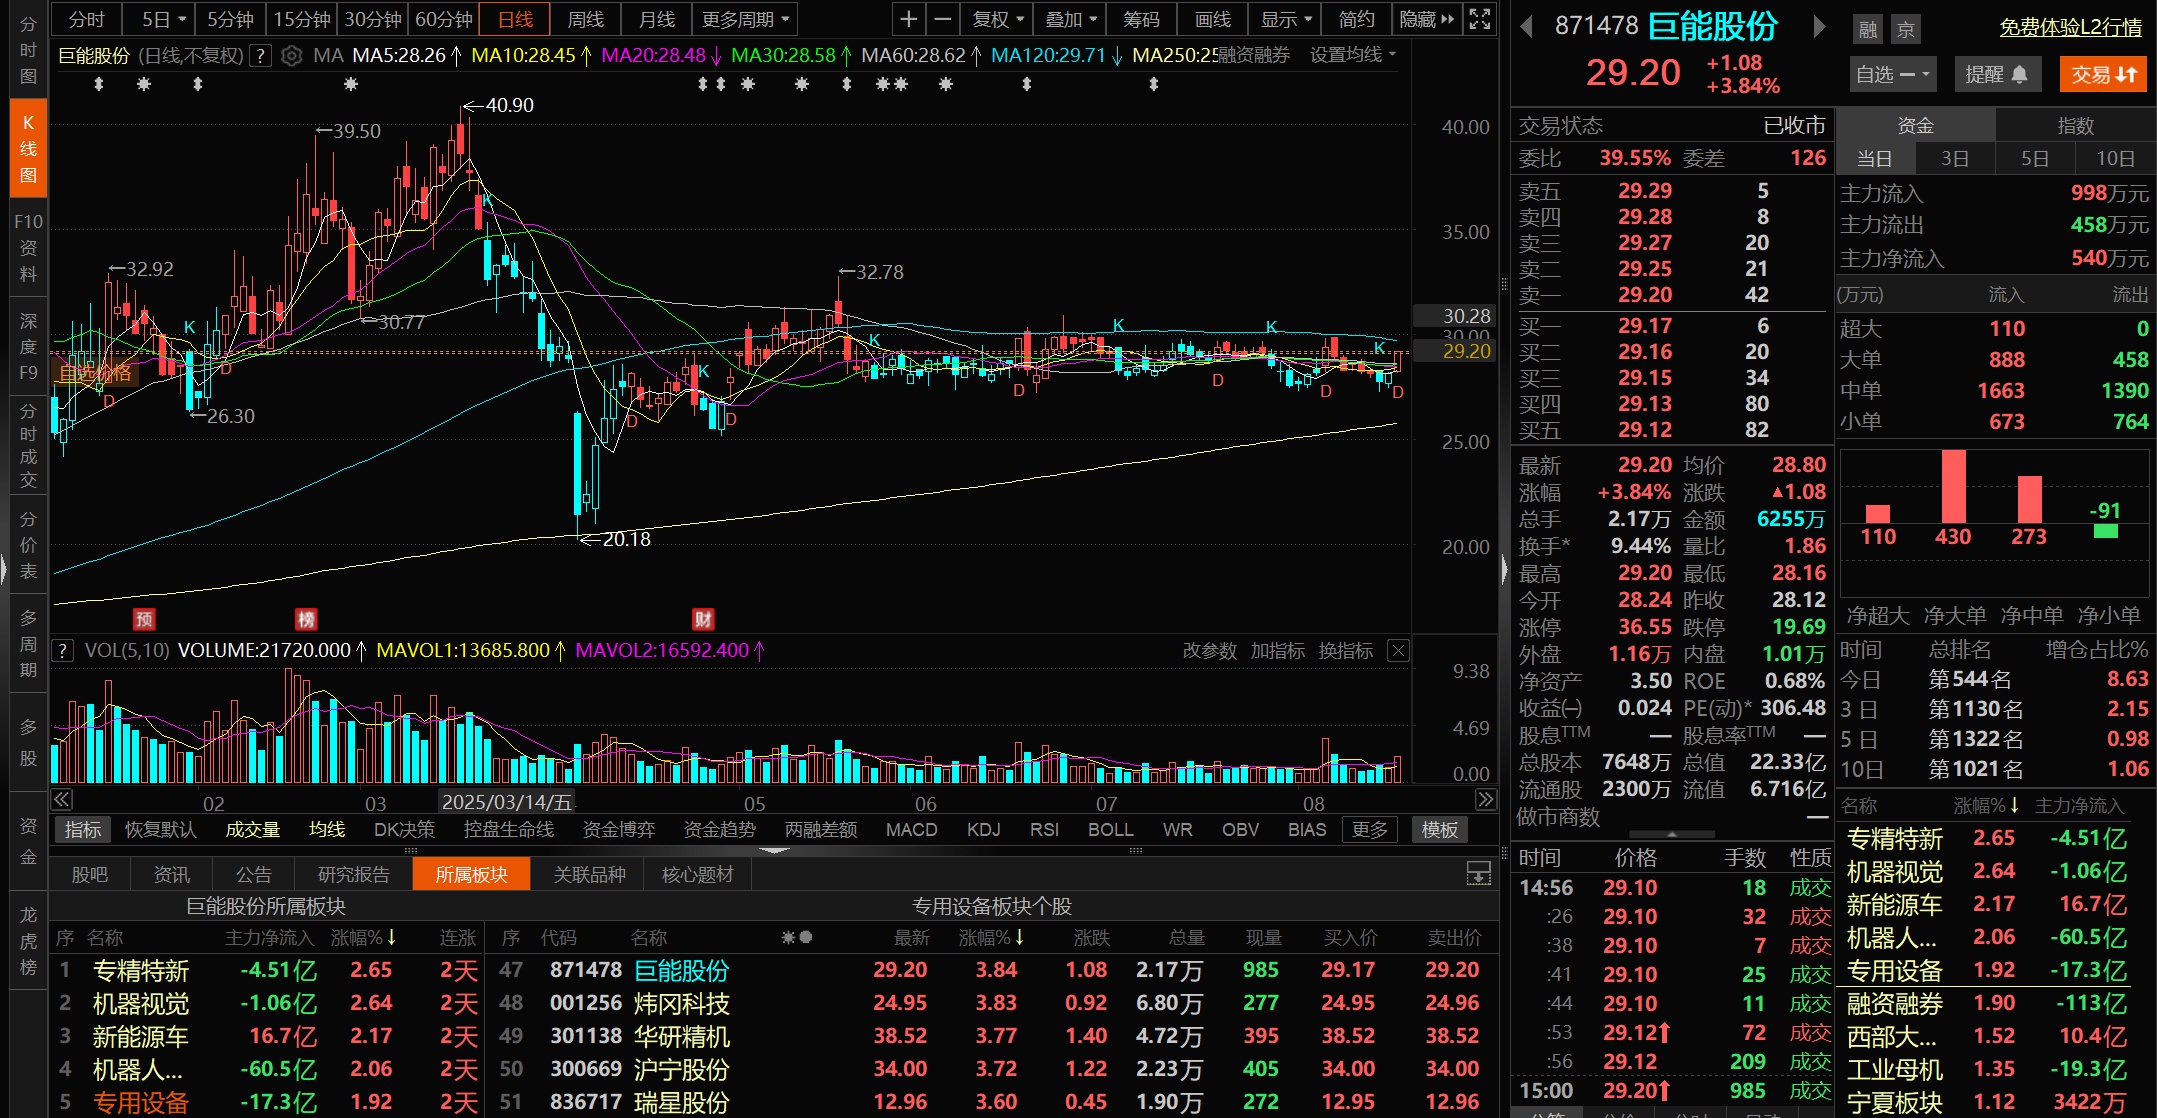Image resolution: width=2157 pixels, height=1118 pixels.
Task: Switch to 指数 tab in right panel
Action: pos(2075,126)
